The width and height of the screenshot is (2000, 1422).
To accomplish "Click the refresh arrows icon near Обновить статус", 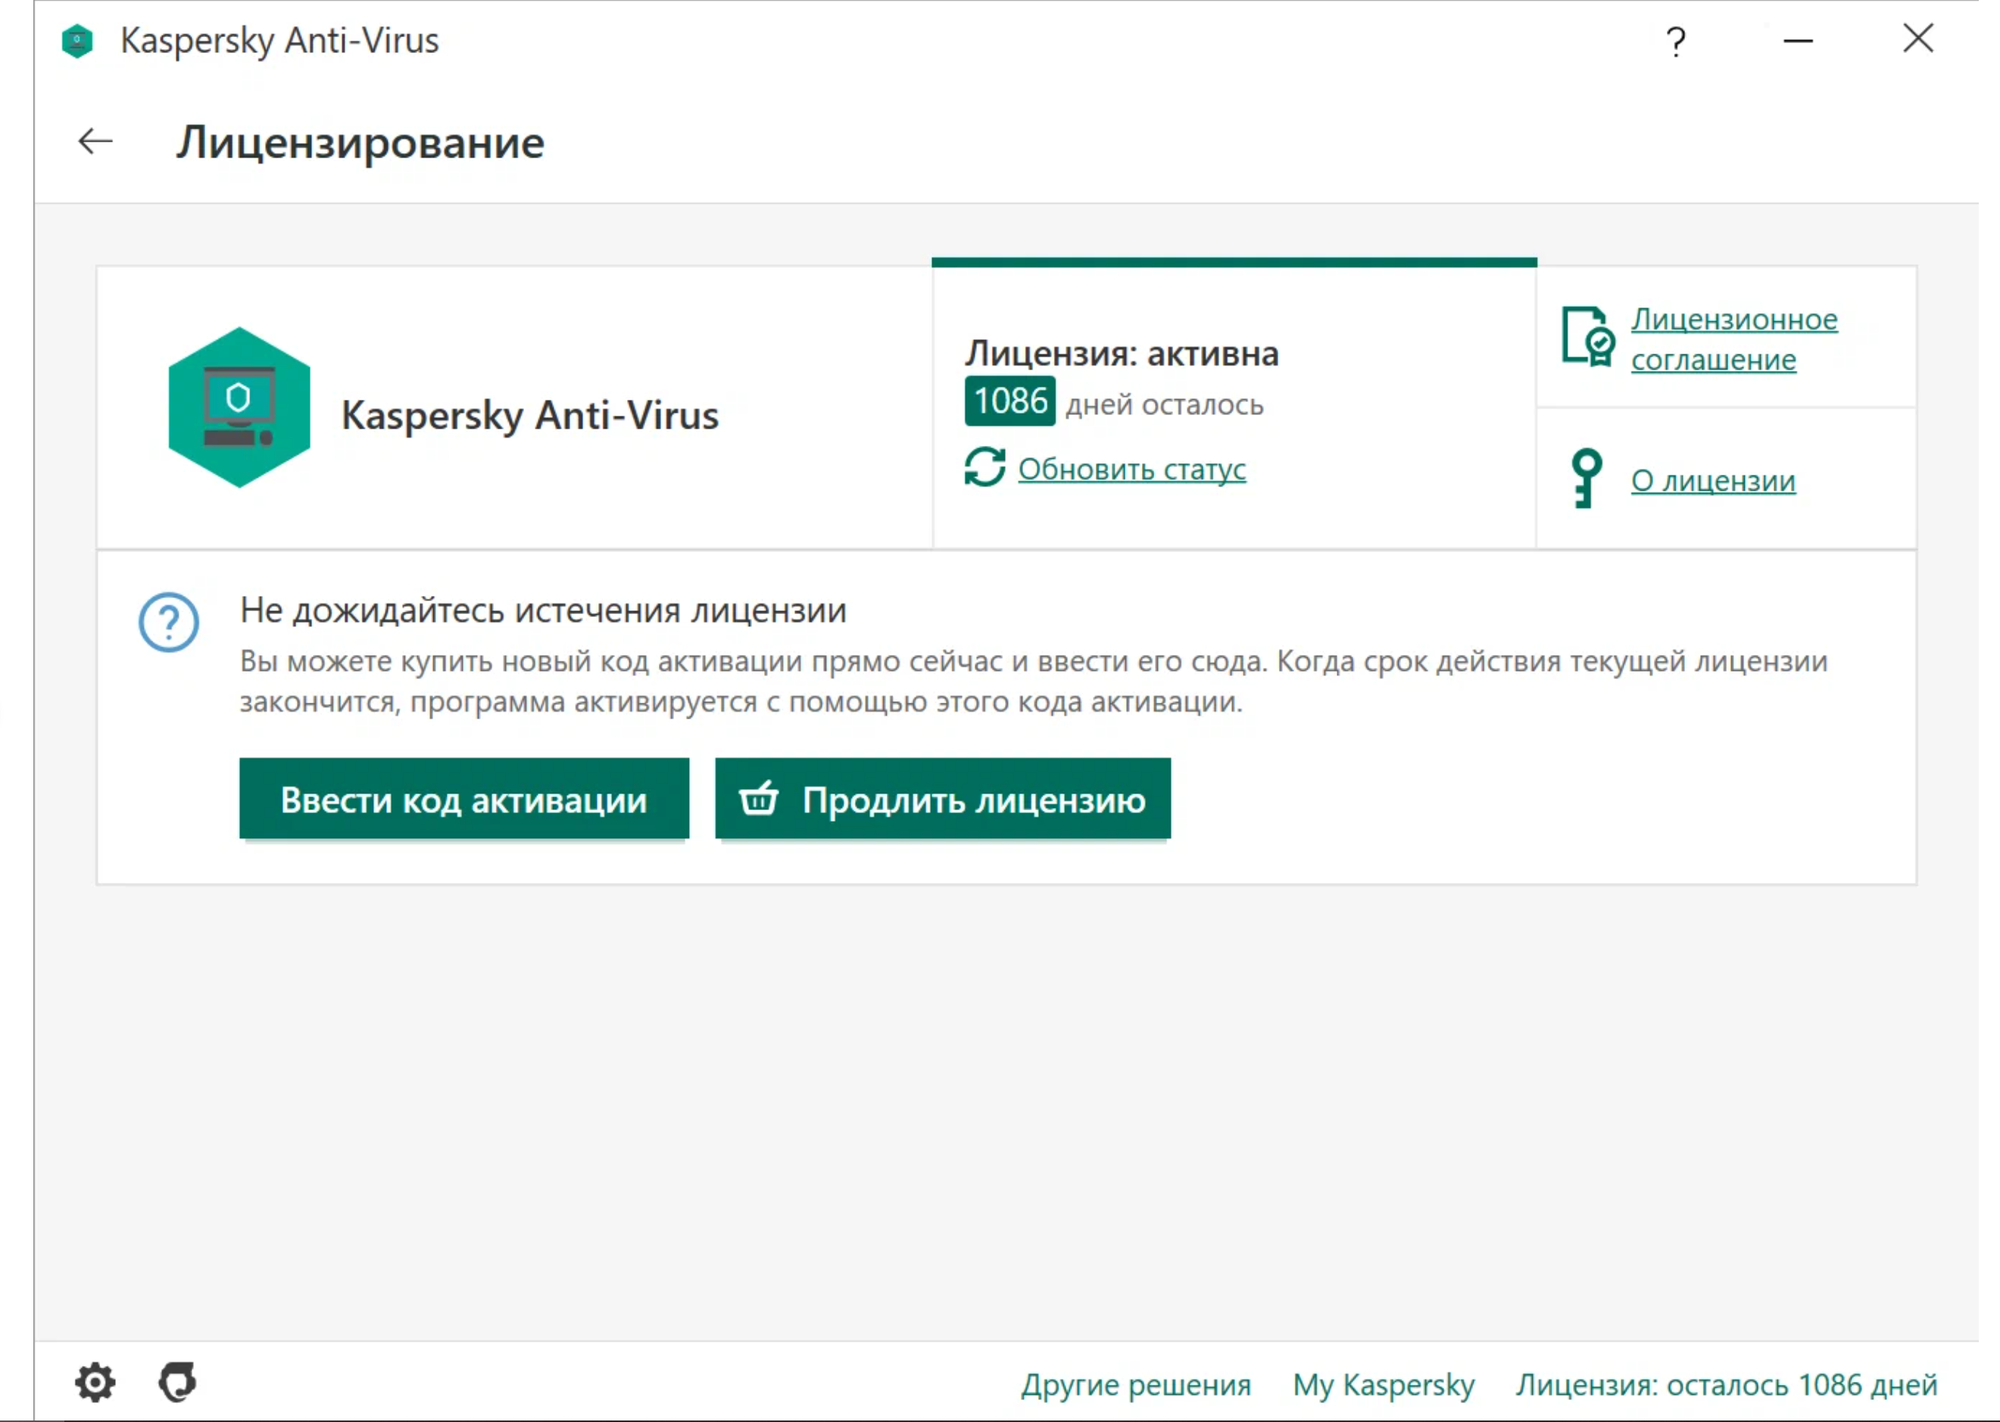I will pos(985,468).
